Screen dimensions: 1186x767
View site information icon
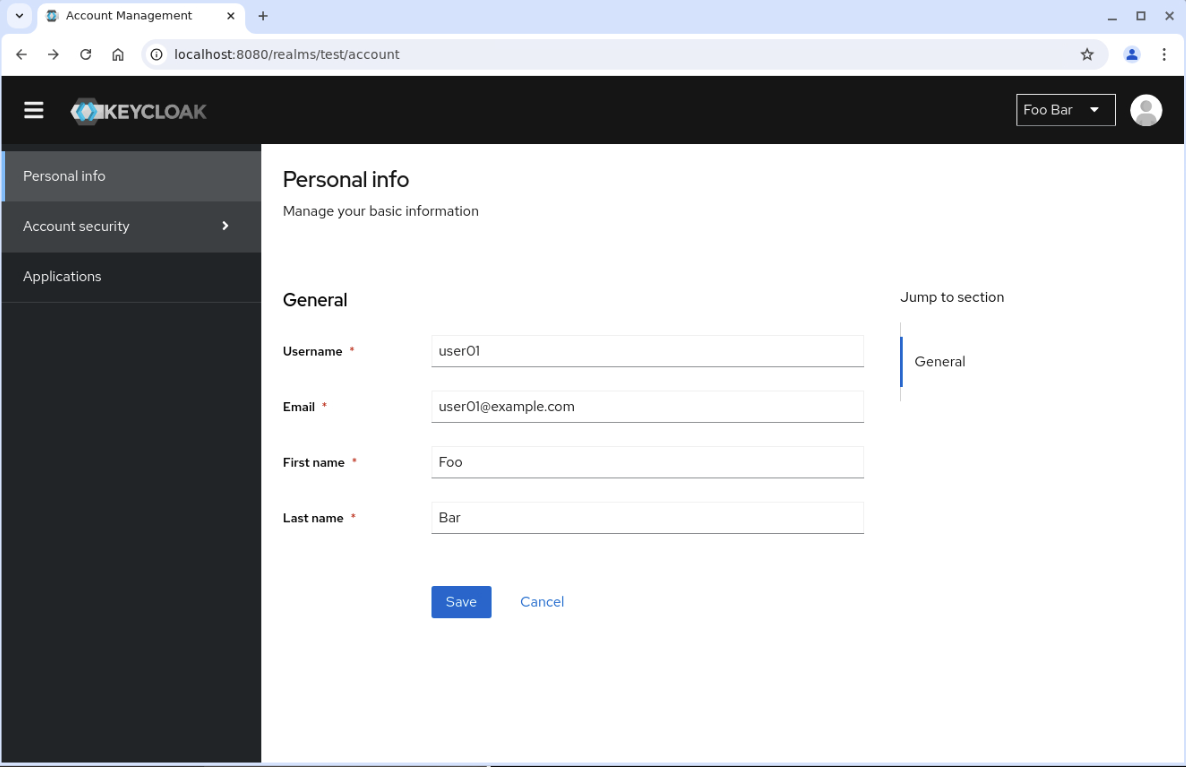point(157,54)
